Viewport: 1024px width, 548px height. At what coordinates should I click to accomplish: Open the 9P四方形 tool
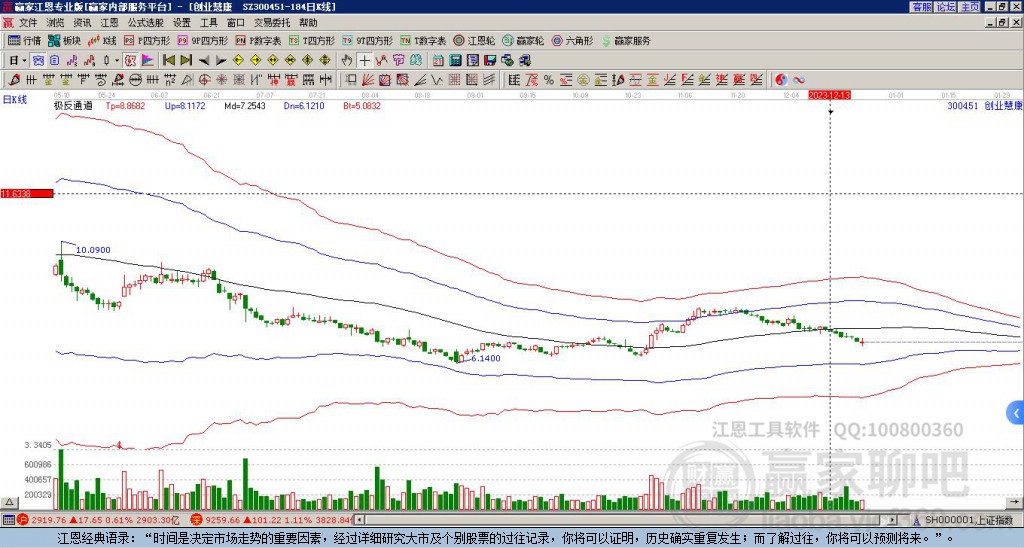[203, 40]
